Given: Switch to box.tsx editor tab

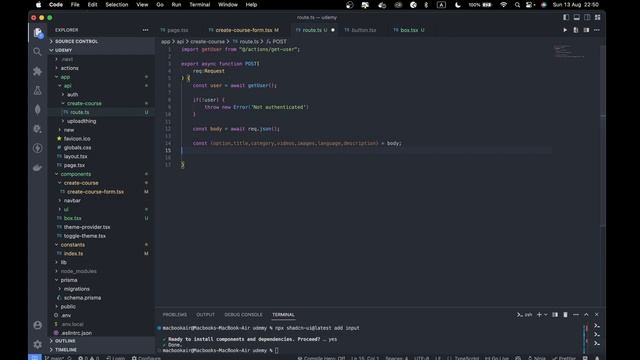Looking at the screenshot, I should 409,30.
